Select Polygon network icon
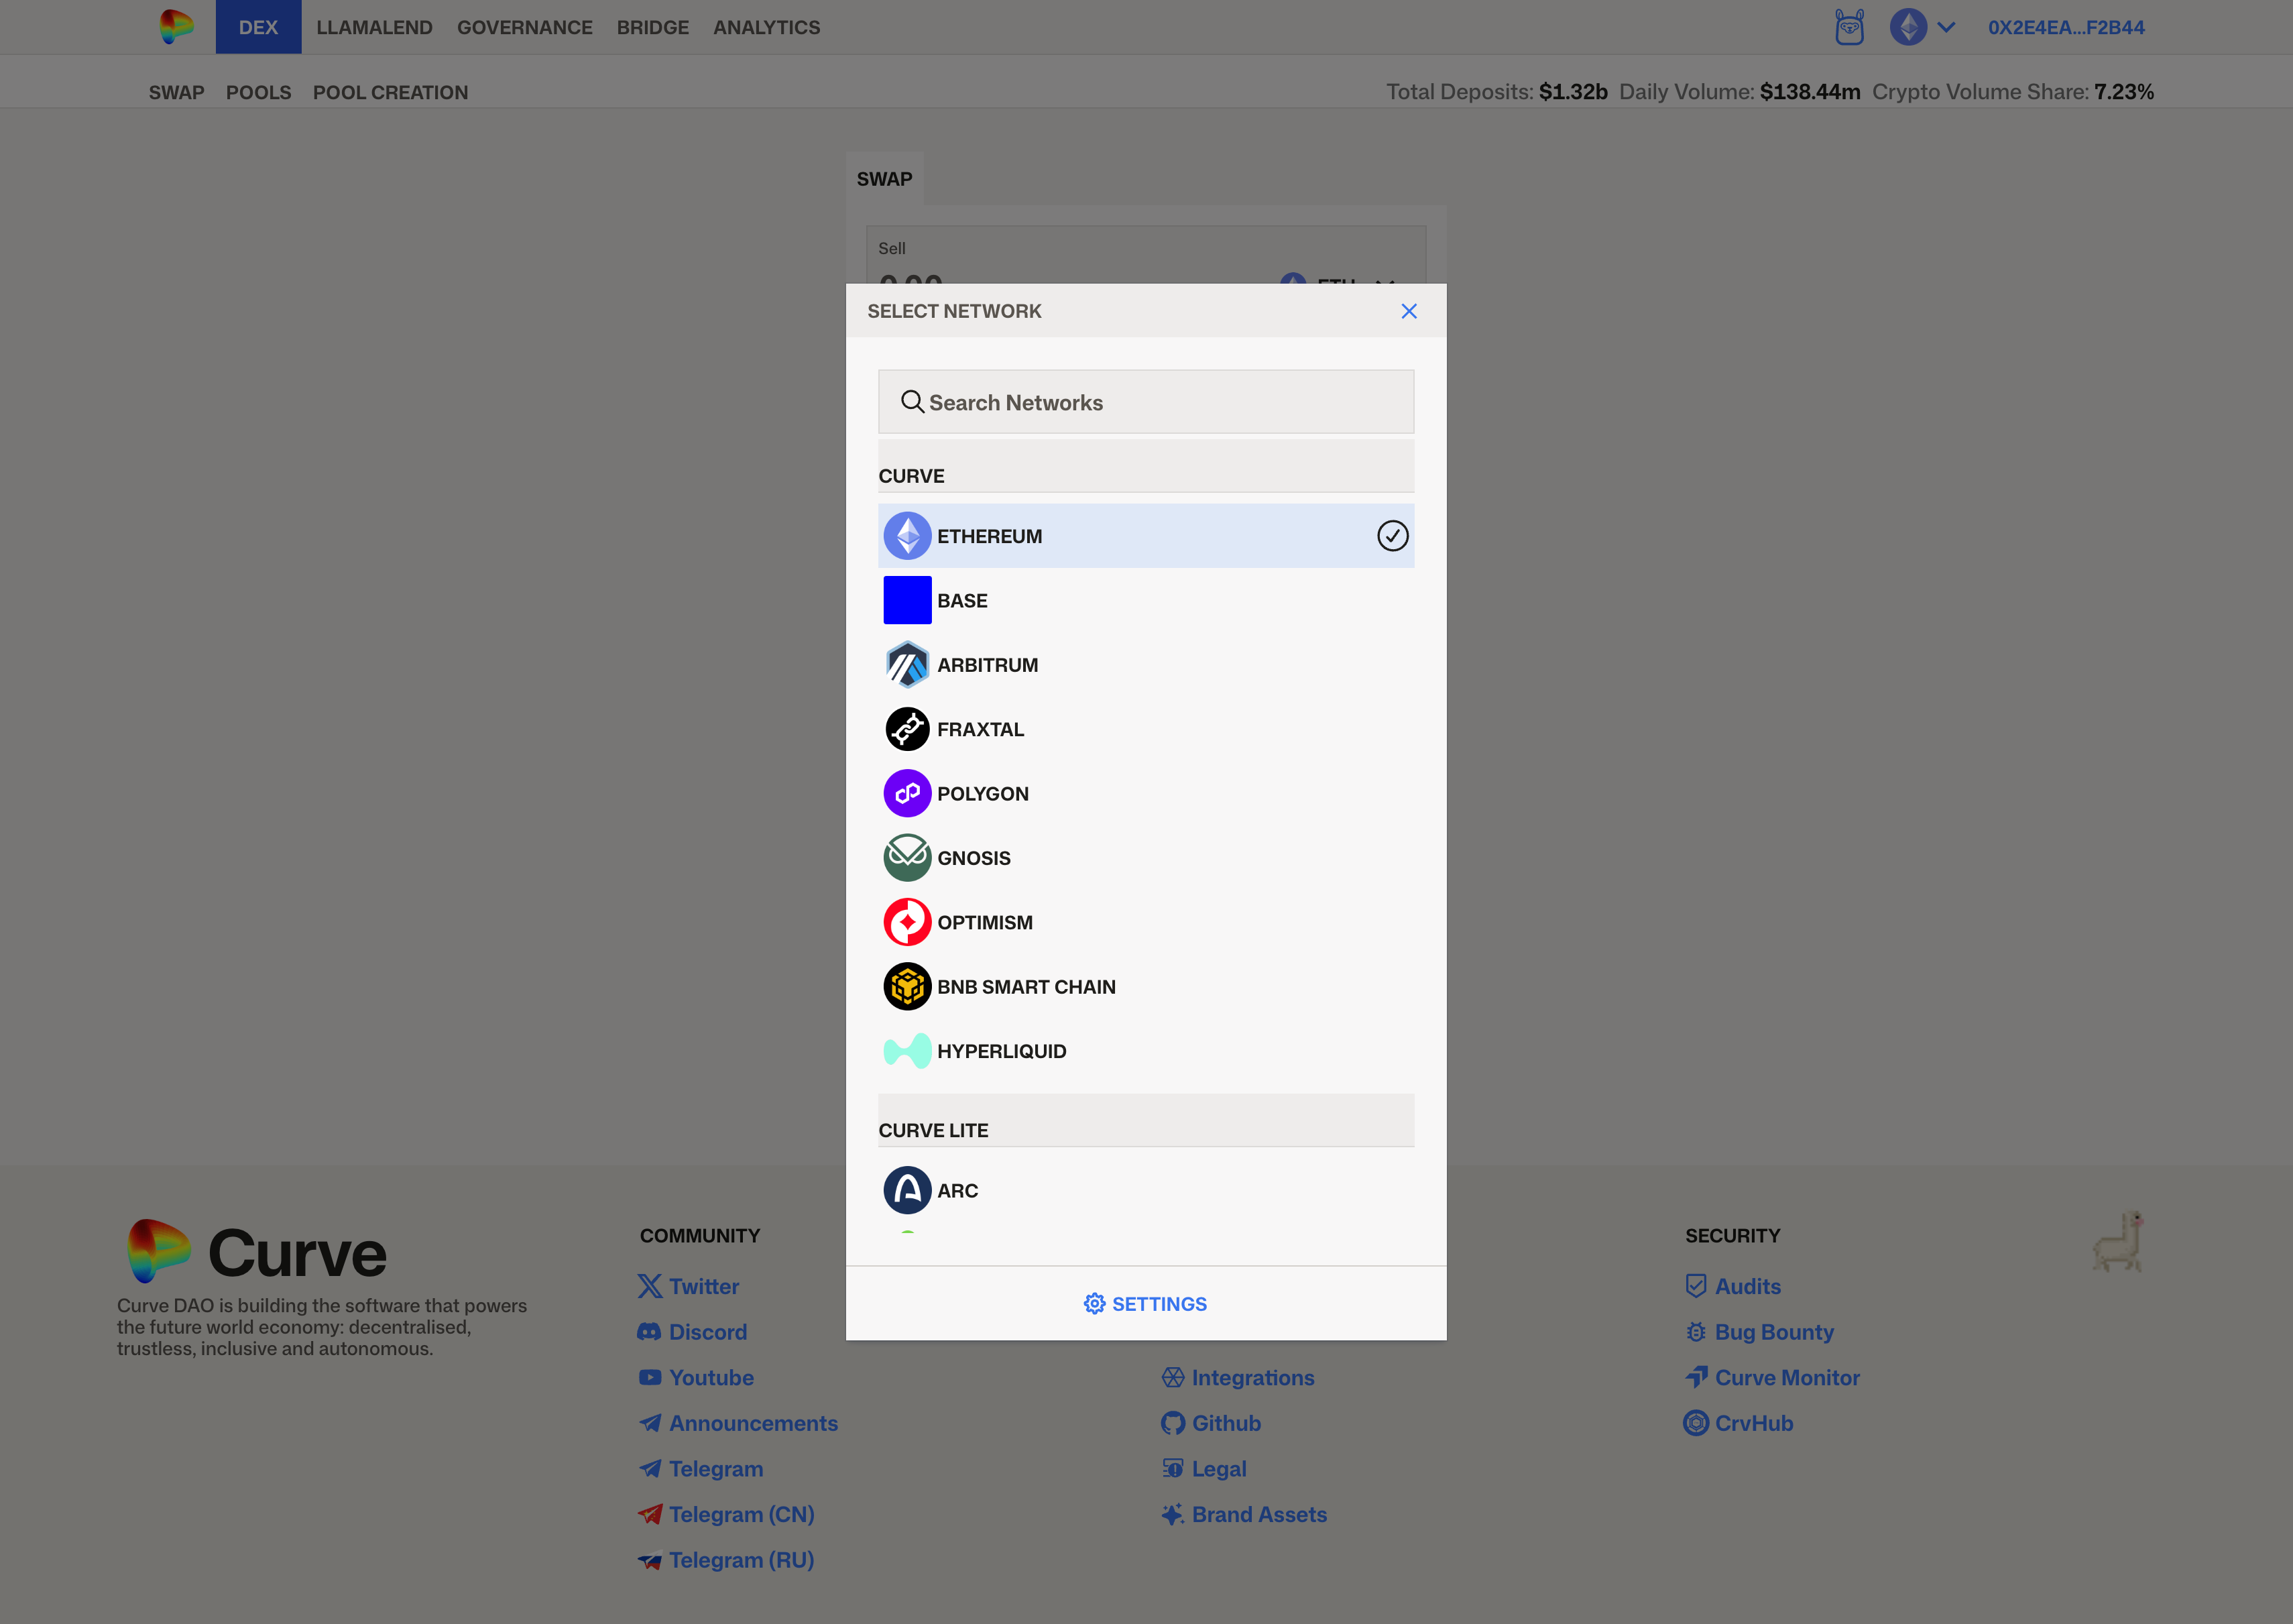 pos(907,793)
